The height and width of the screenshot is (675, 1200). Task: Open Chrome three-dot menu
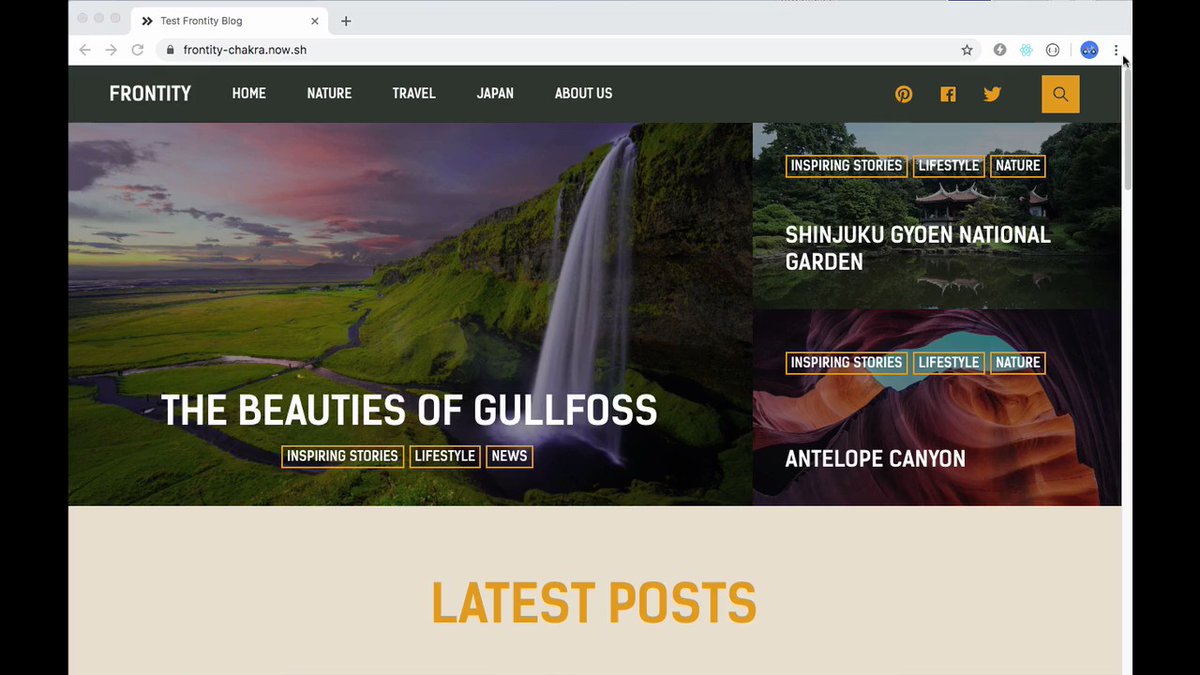(x=1116, y=50)
